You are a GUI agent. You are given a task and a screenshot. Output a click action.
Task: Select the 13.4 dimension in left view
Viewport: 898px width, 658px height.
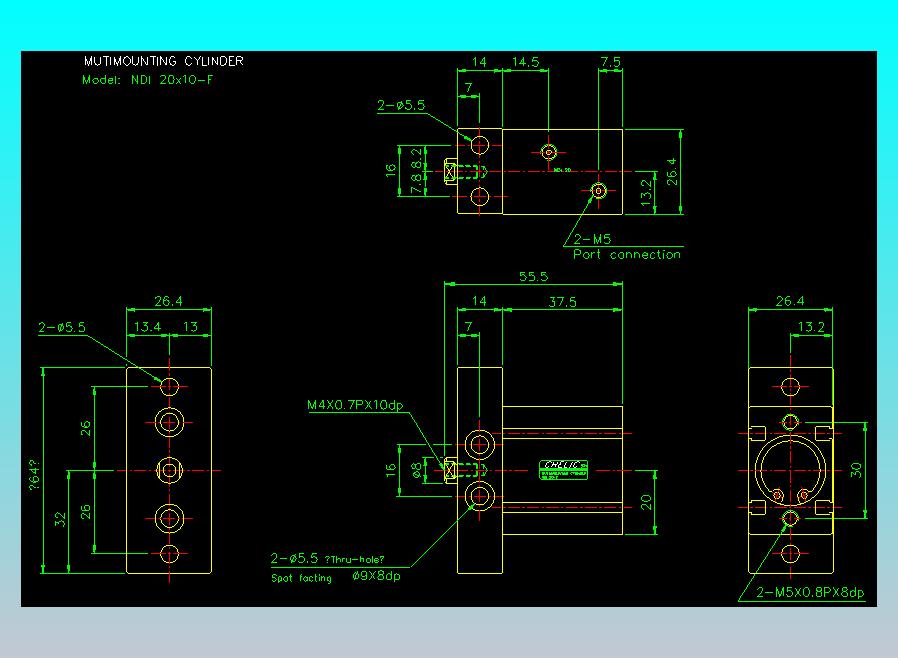(148, 327)
